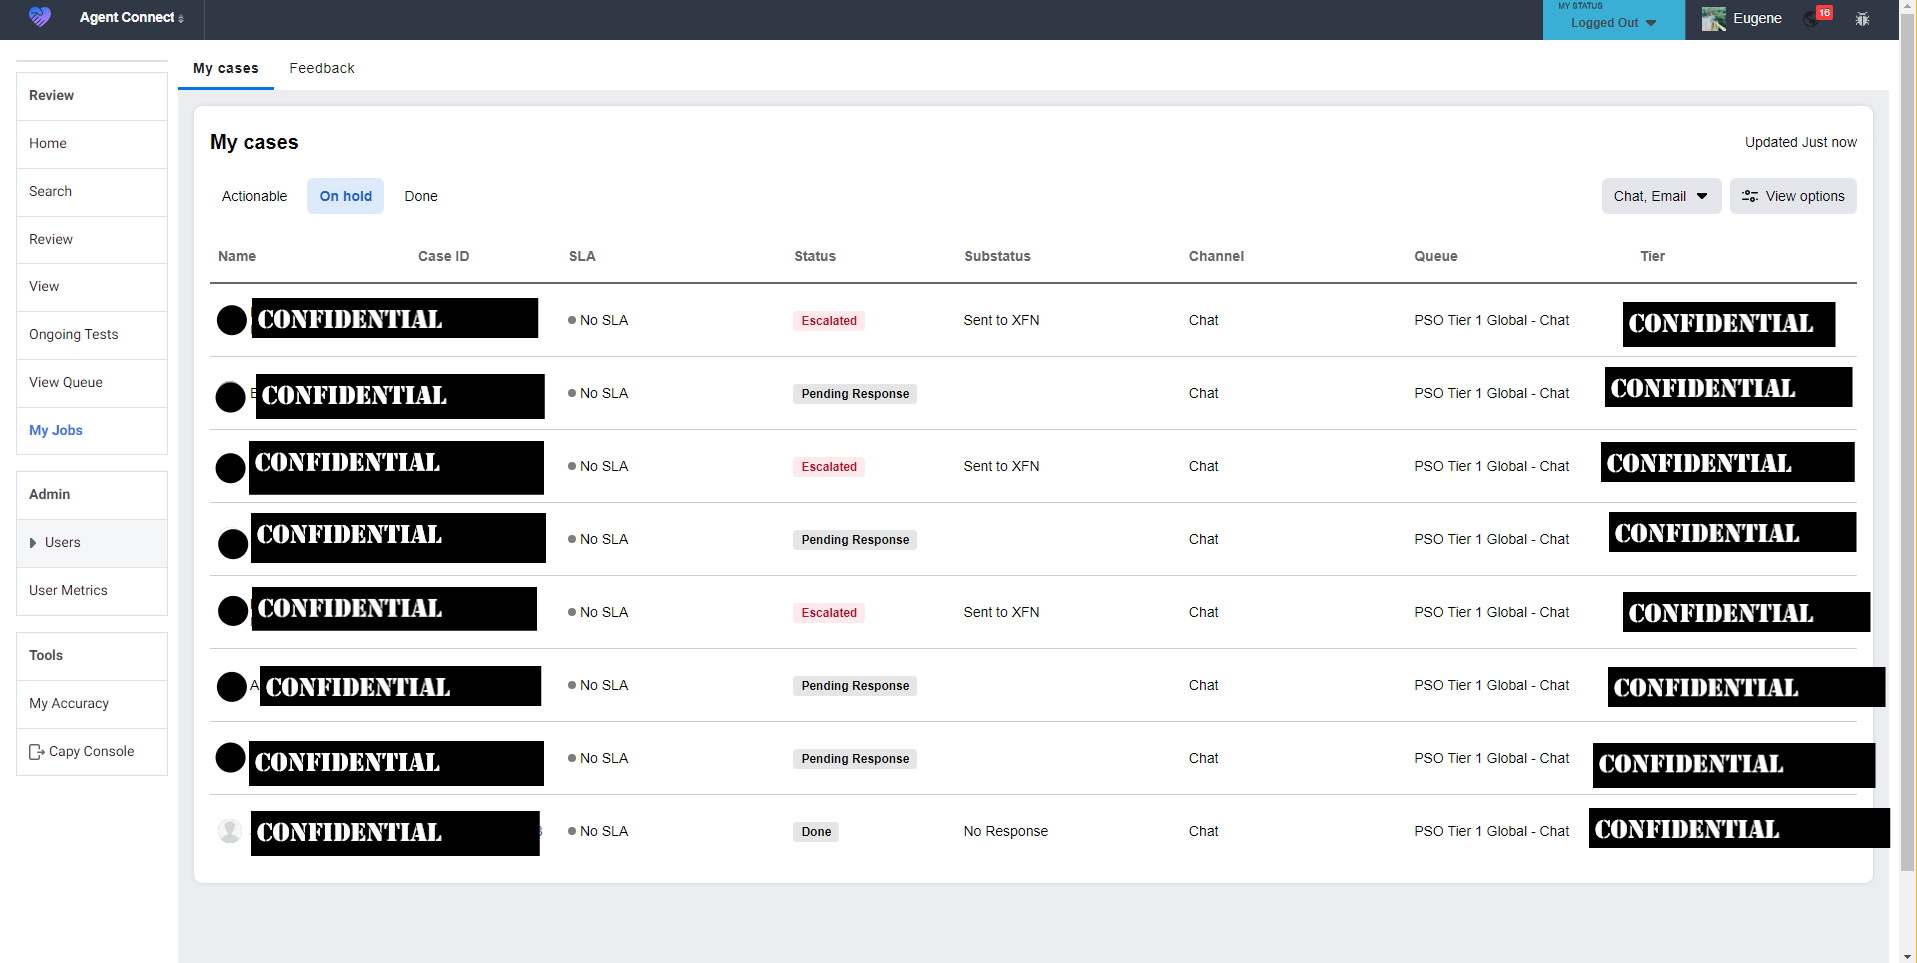Select My Jobs in the sidebar
Viewport: 1917px width, 963px height.
click(92, 430)
